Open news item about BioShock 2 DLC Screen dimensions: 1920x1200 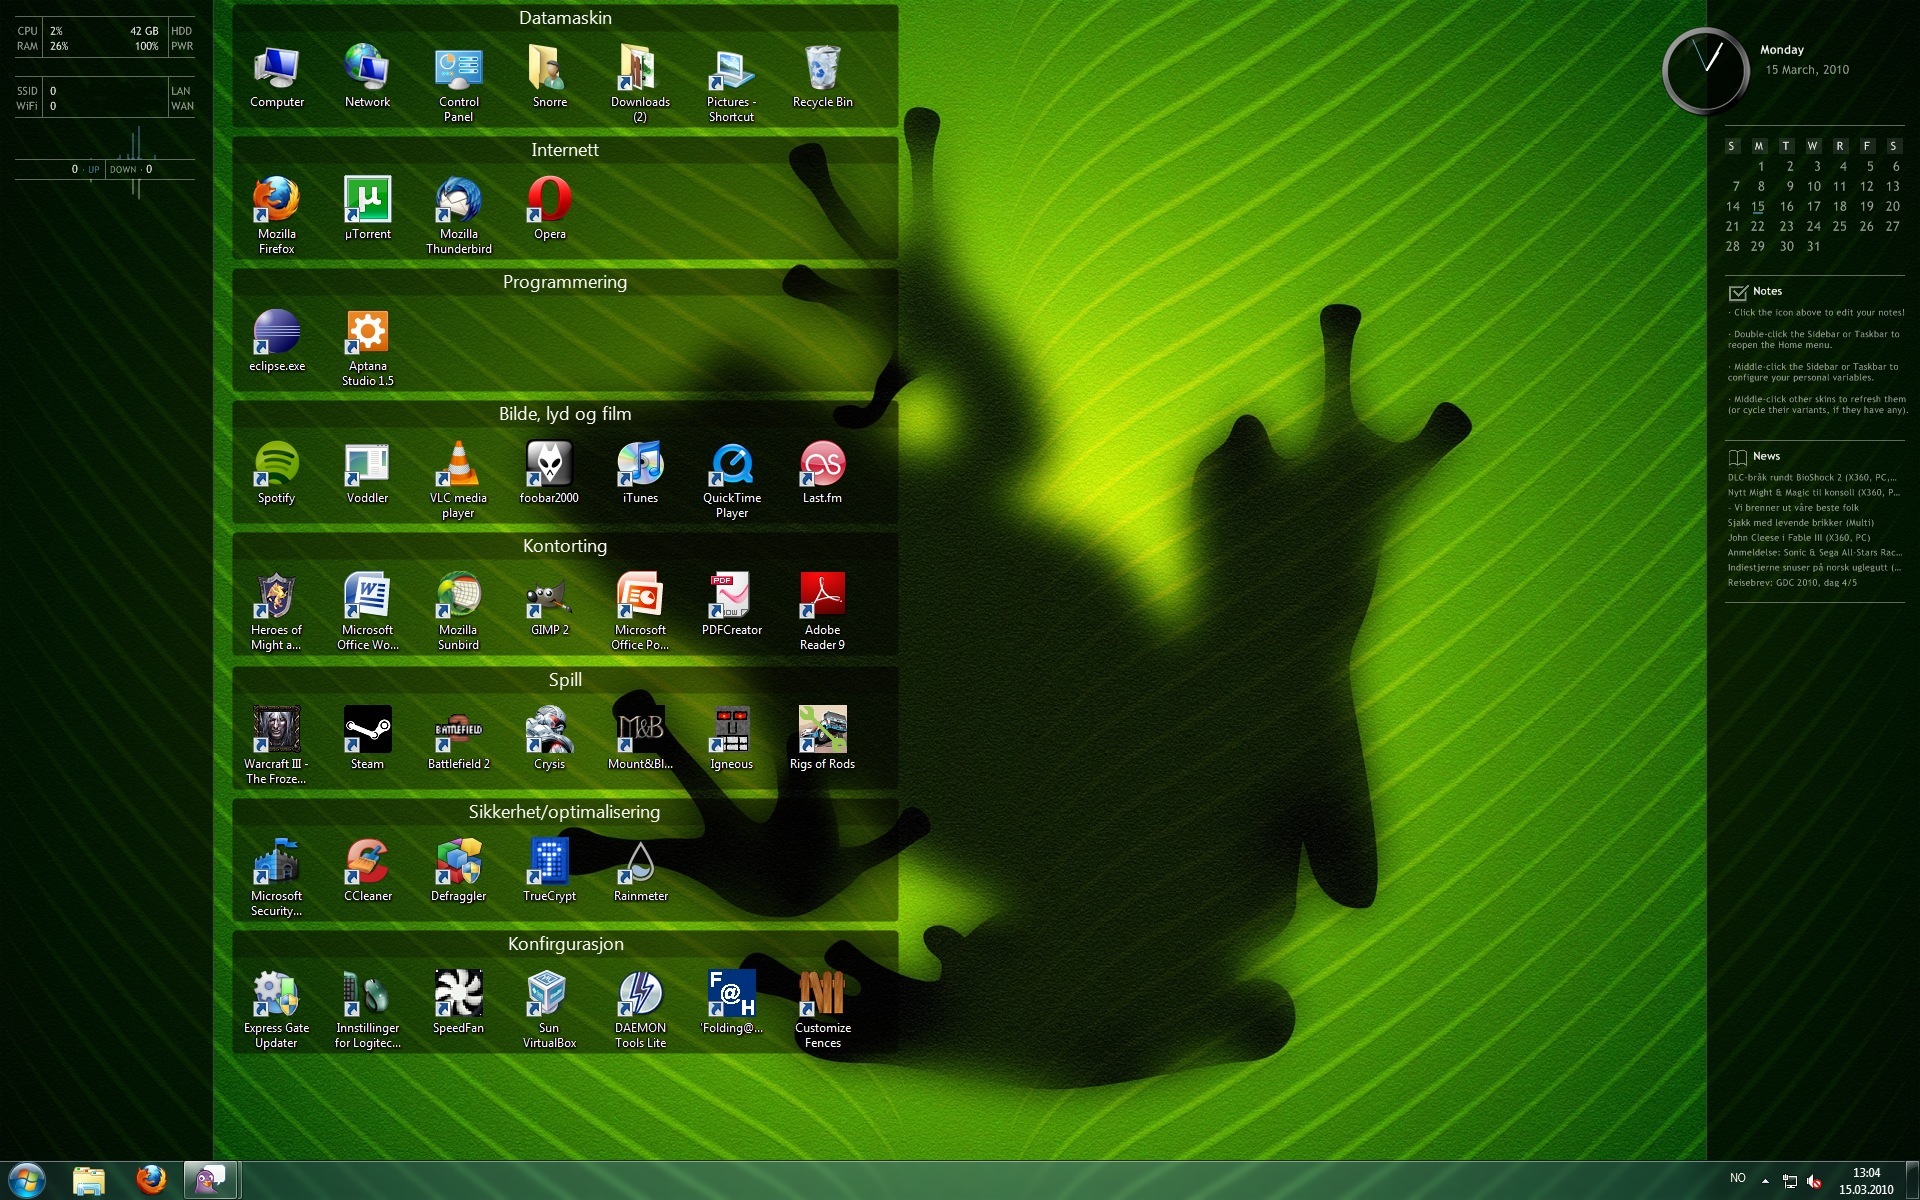(1812, 478)
